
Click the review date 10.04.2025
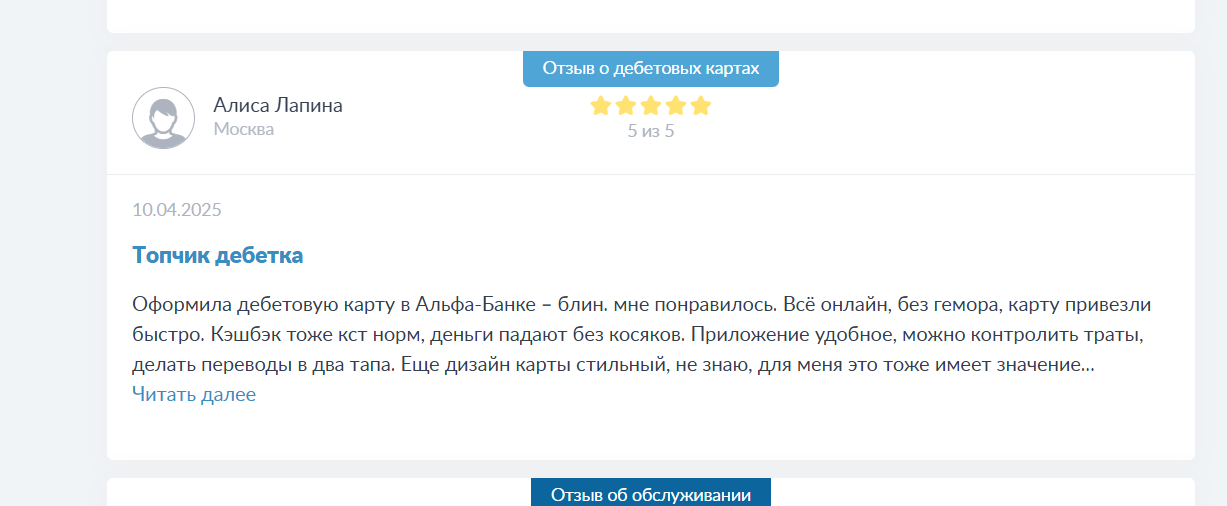coord(176,210)
